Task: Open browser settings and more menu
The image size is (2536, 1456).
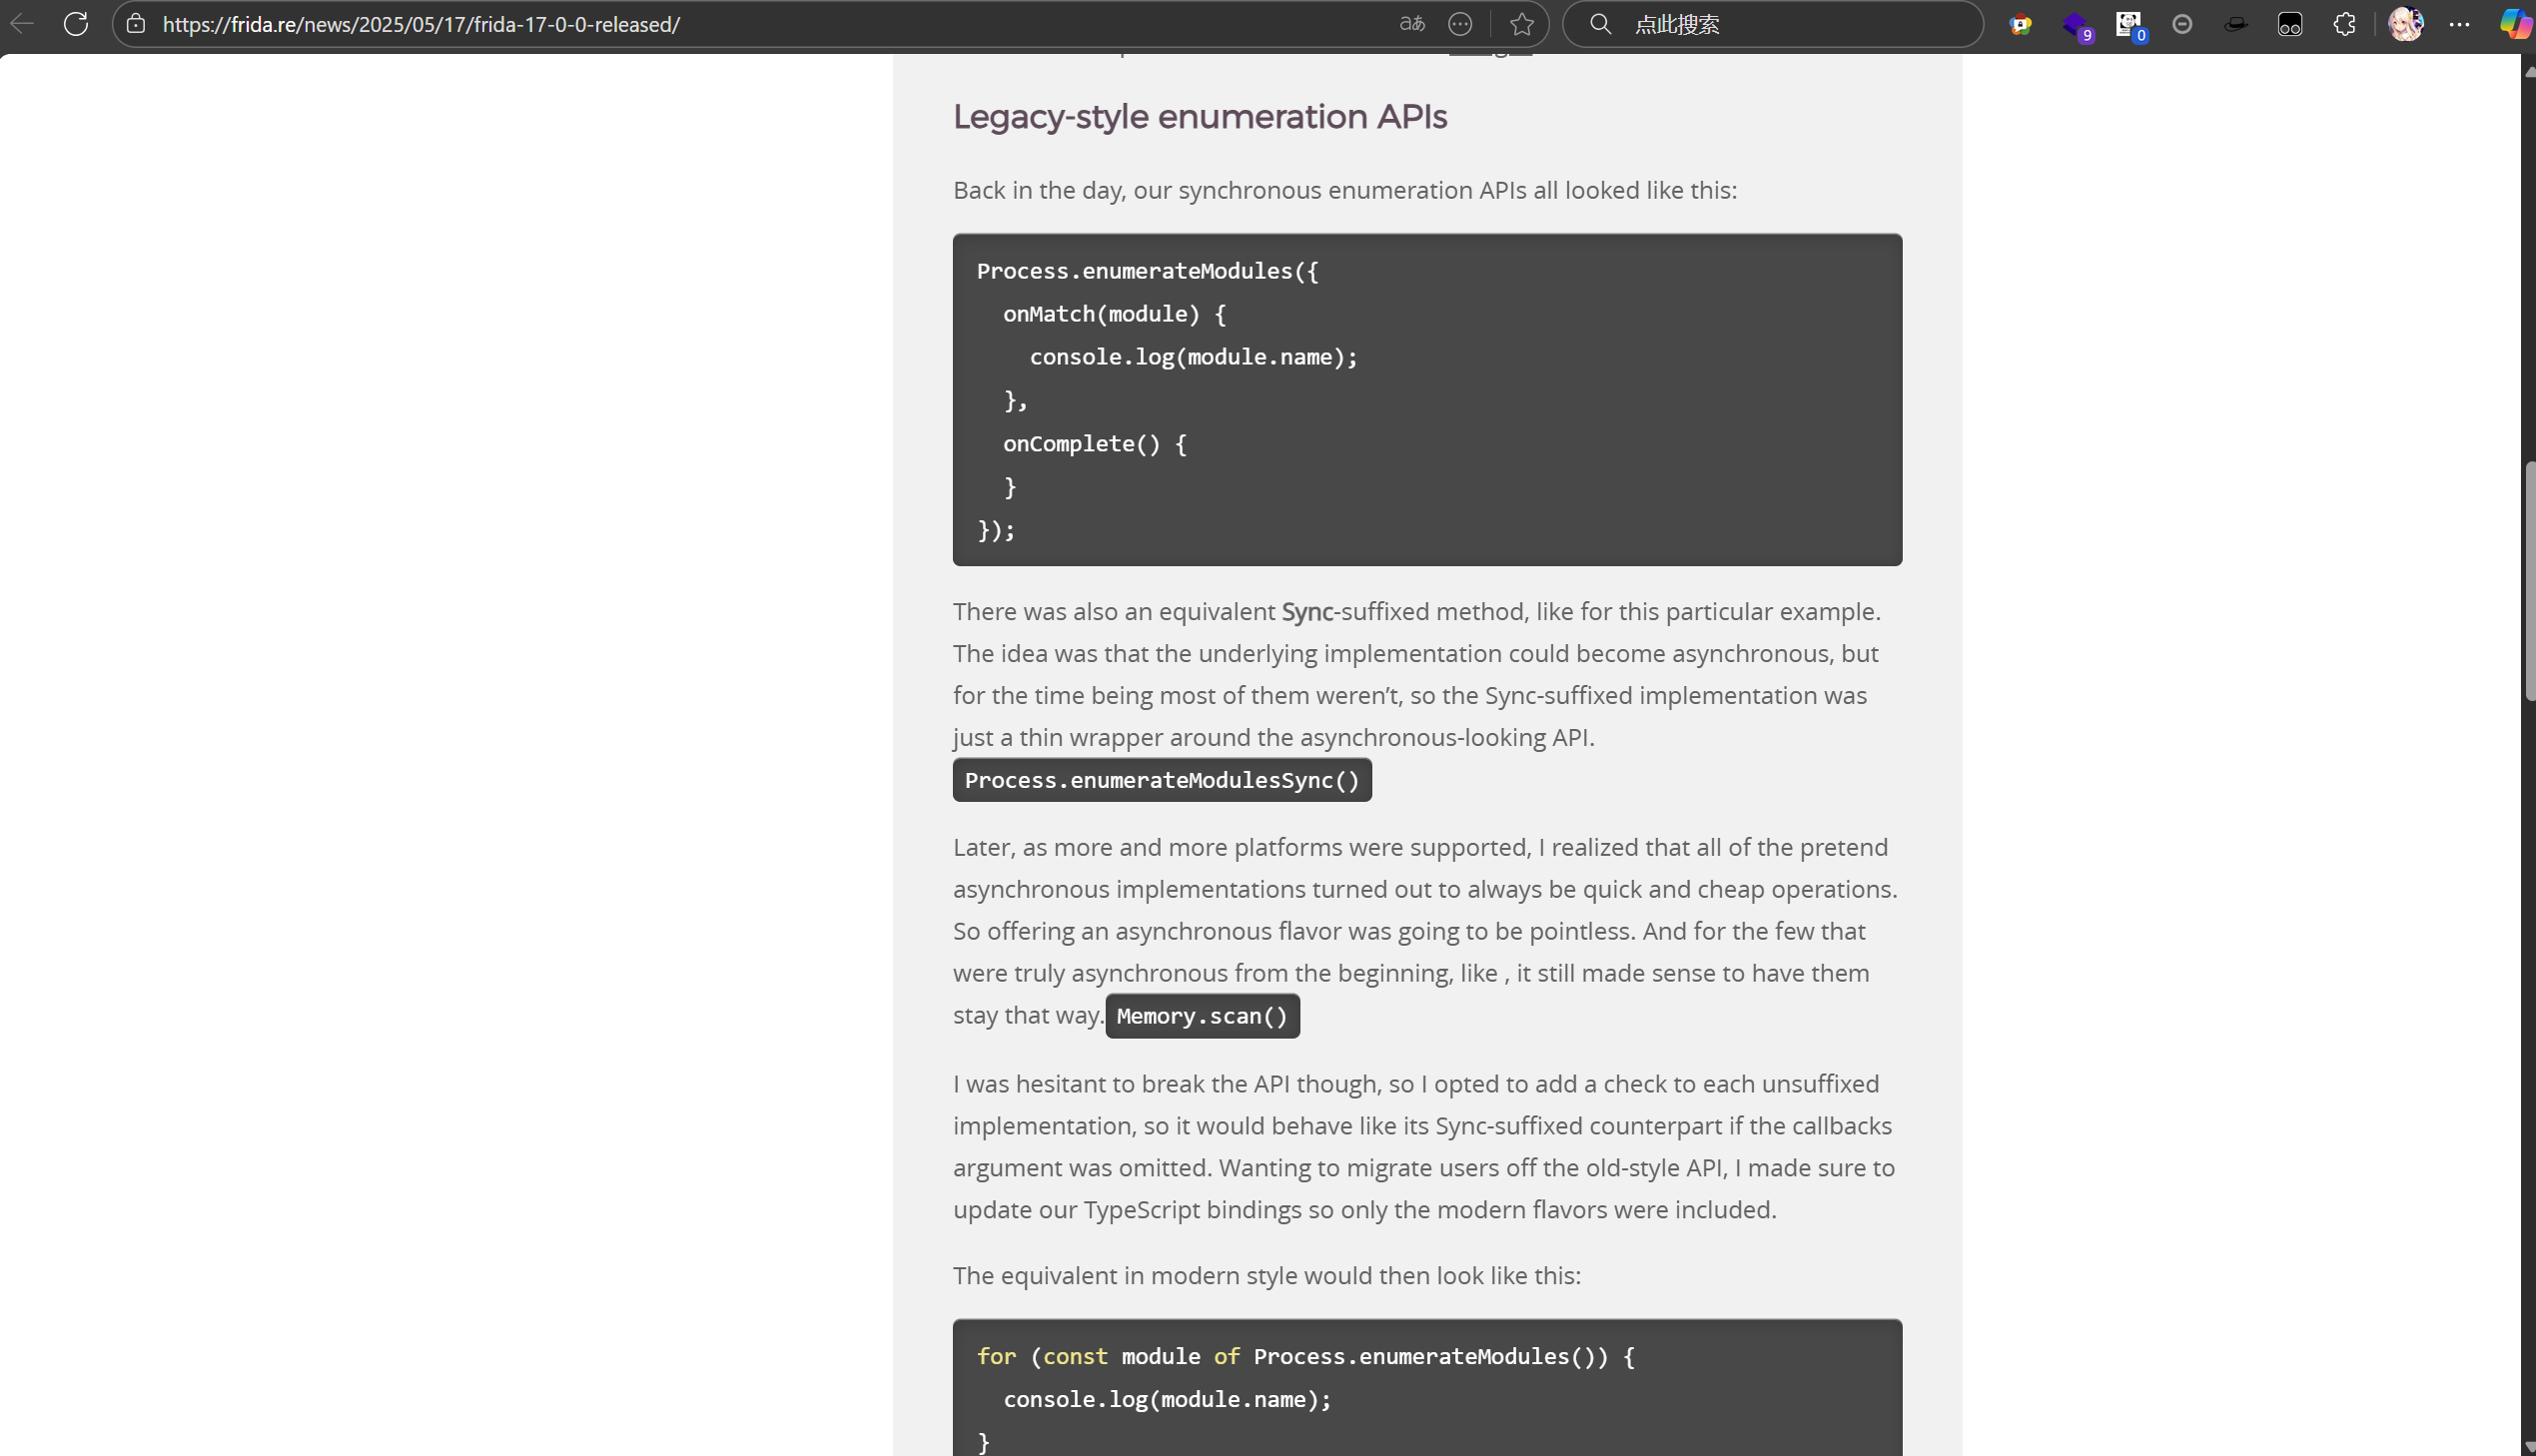Action: (2460, 24)
